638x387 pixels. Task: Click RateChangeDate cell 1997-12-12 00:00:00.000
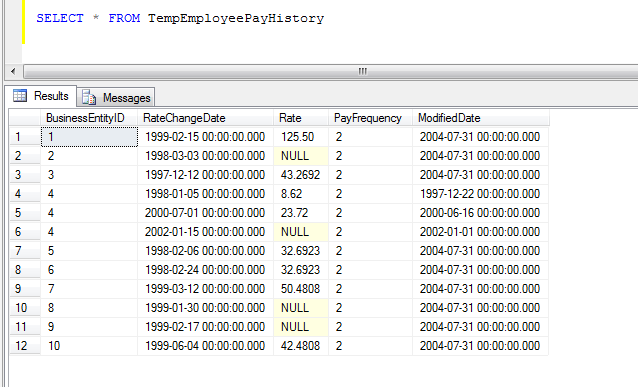(205, 175)
